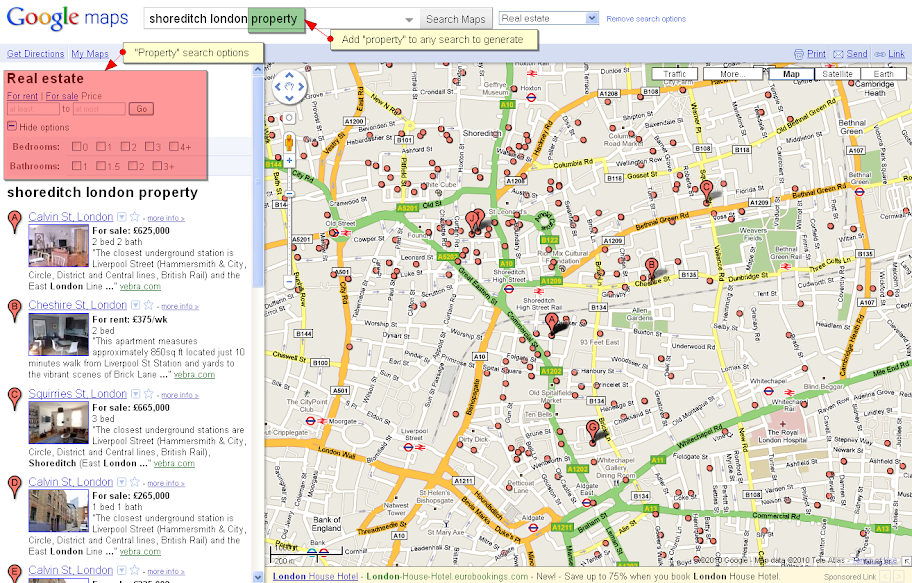The image size is (912, 583).
Task: Select map marker G near Whitechapel Gallery
Action: coord(593,431)
